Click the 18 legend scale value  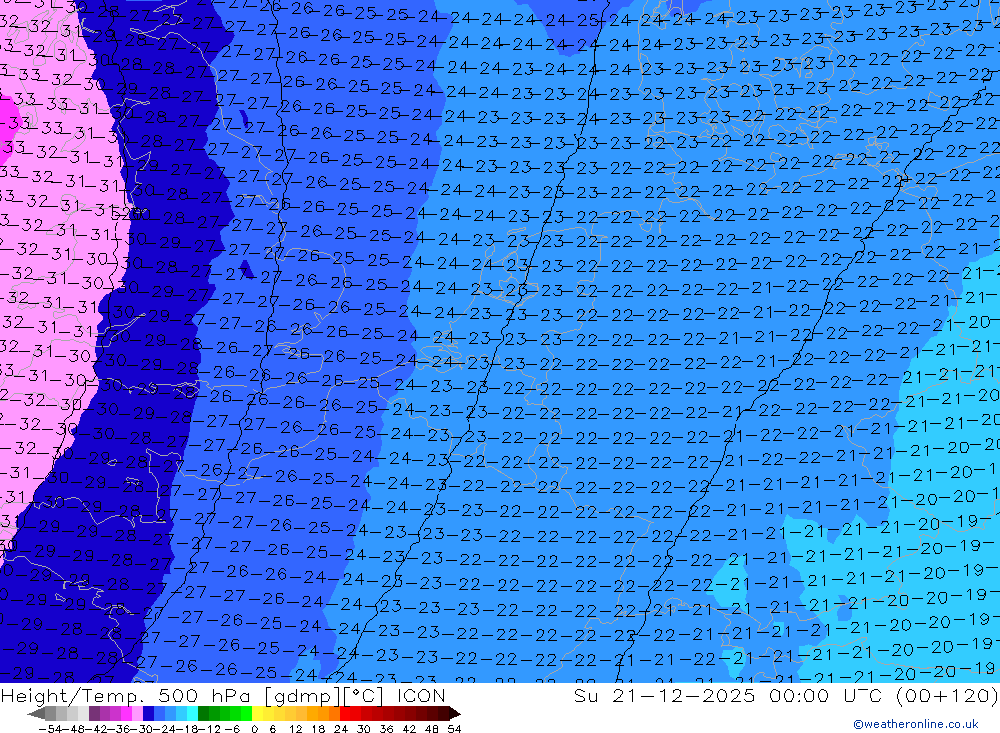318,729
